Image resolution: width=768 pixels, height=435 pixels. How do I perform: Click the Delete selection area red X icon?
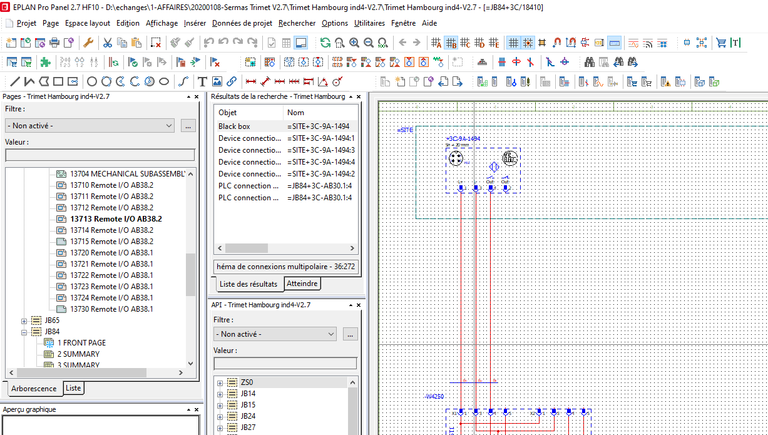156,43
